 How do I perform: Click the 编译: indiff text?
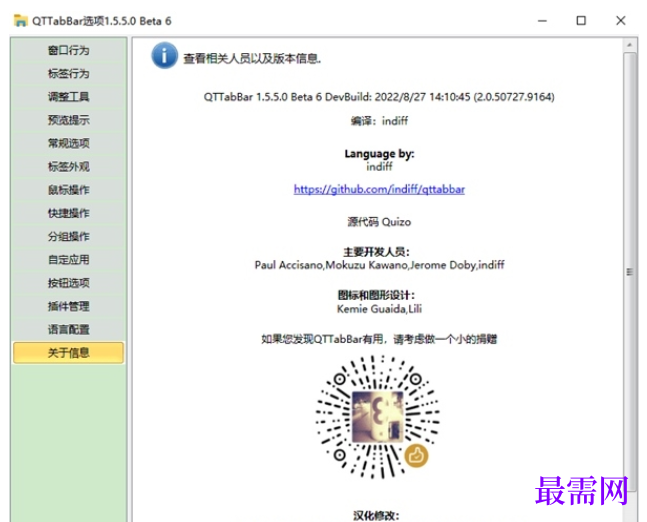click(379, 121)
